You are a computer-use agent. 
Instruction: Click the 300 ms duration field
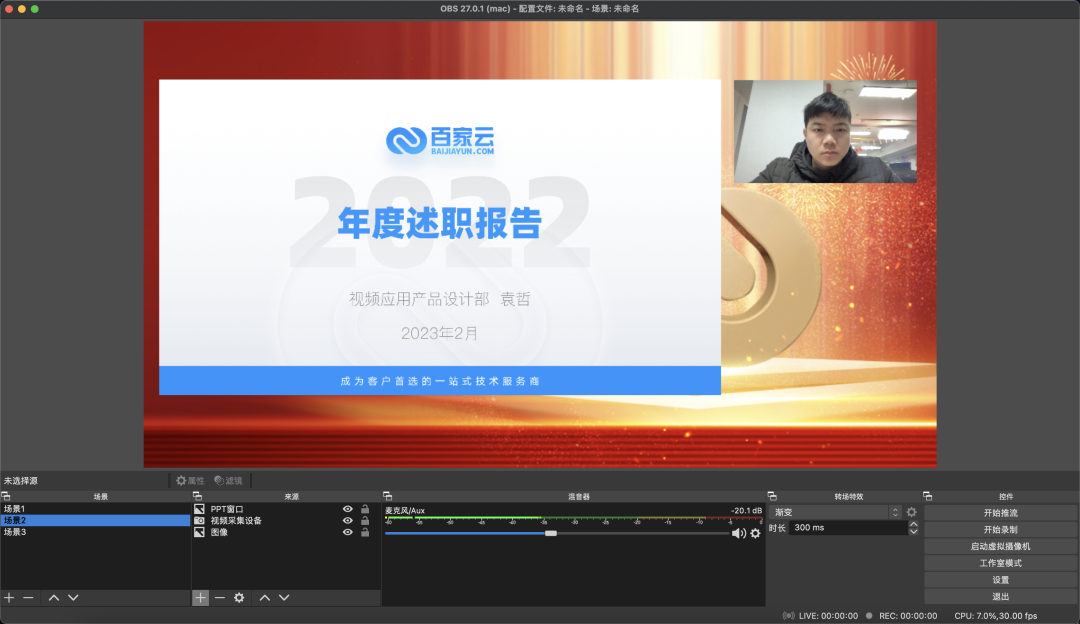(846, 528)
